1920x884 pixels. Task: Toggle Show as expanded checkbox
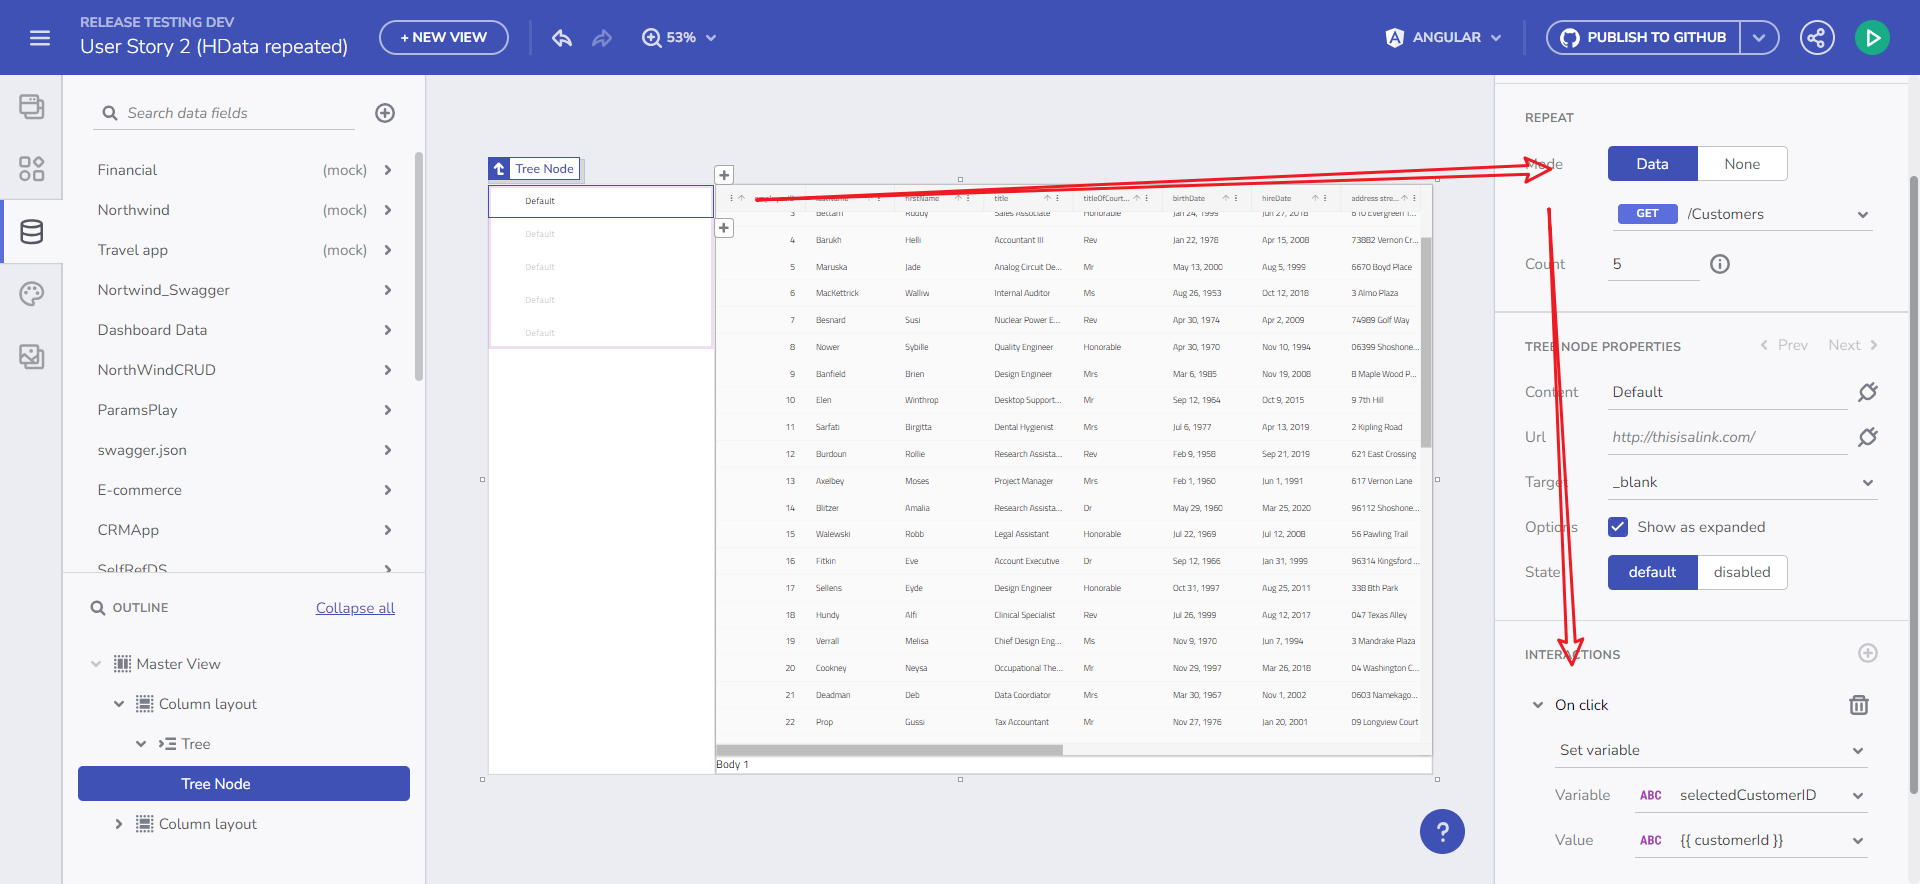pos(1618,527)
